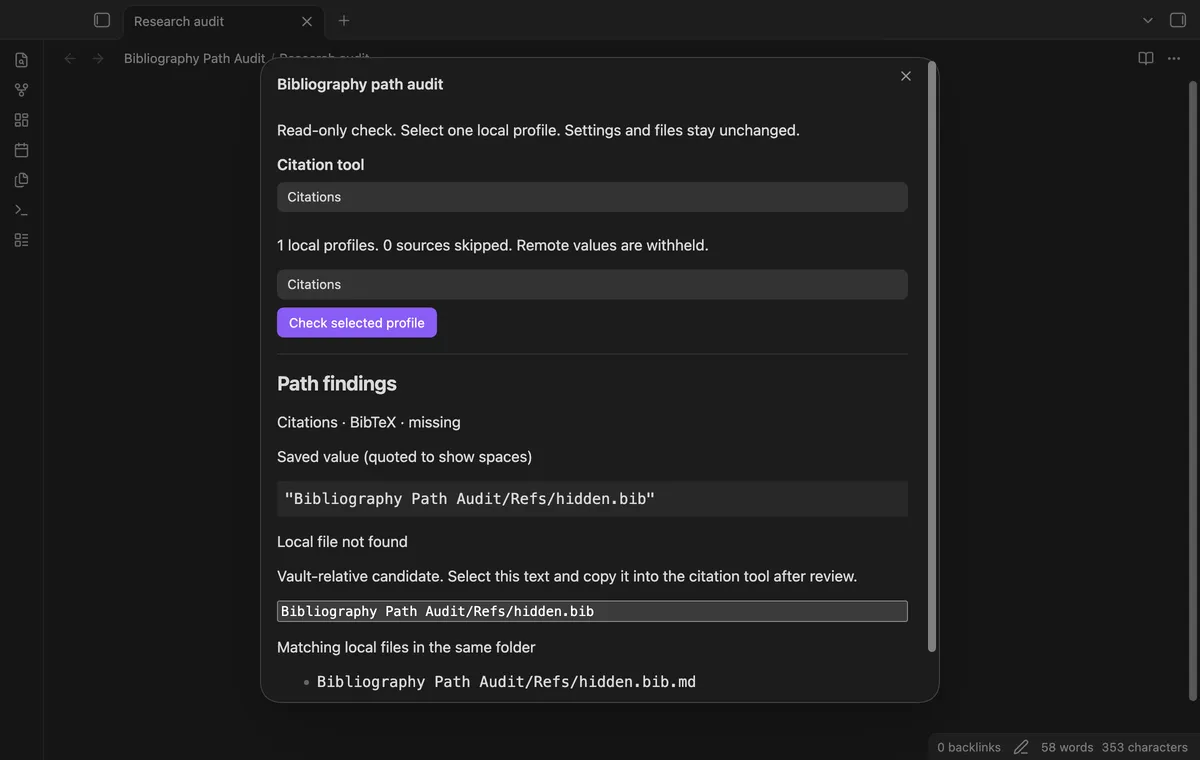Toggle the right sidebar icon
The height and width of the screenshot is (760, 1200).
[x=1177, y=20]
